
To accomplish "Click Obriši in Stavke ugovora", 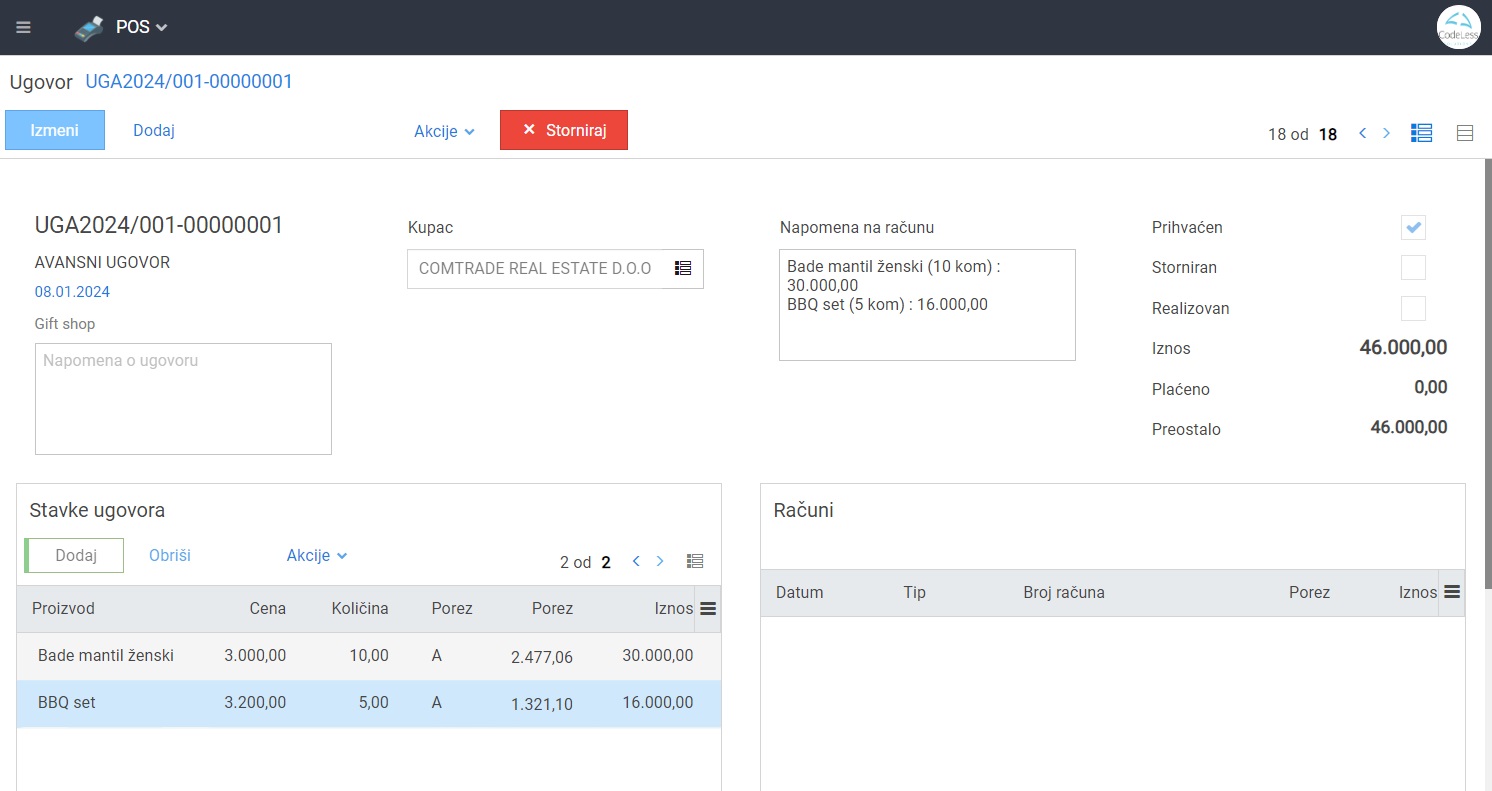I will pyautogui.click(x=170, y=555).
